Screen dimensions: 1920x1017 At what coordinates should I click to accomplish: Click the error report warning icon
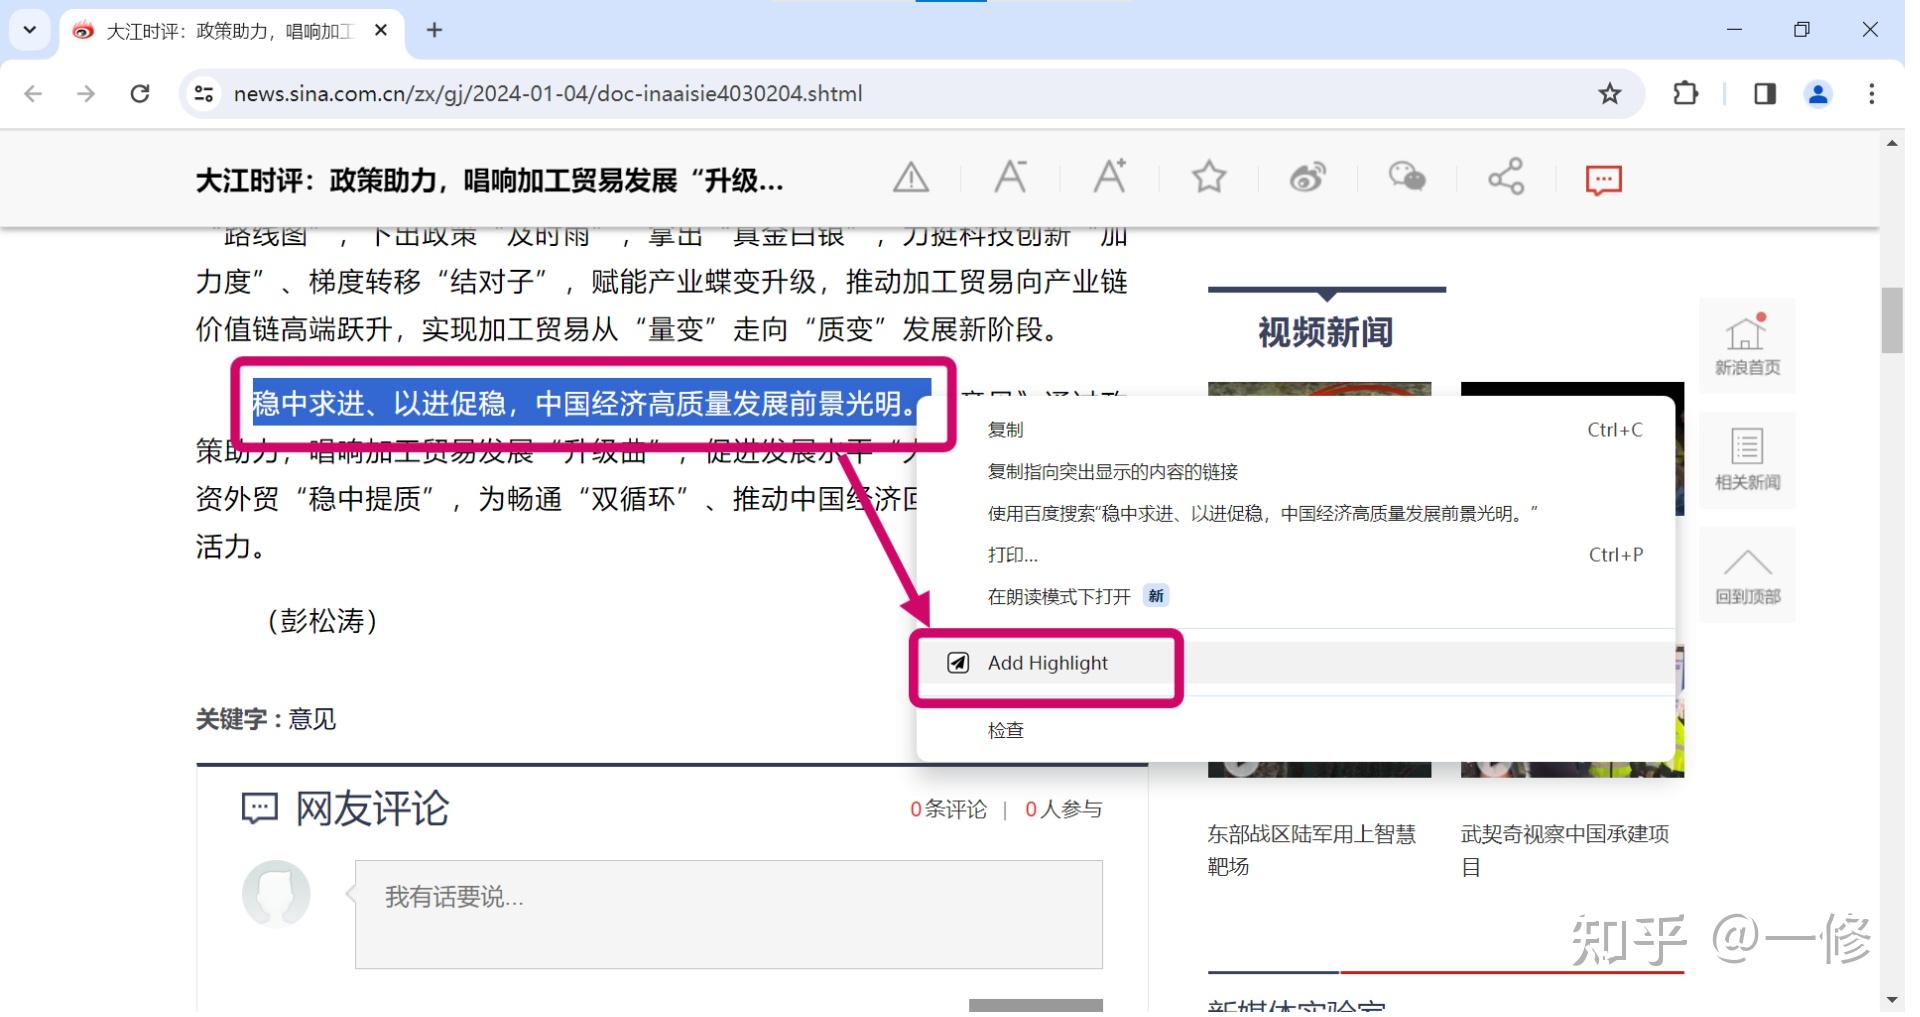tap(912, 177)
